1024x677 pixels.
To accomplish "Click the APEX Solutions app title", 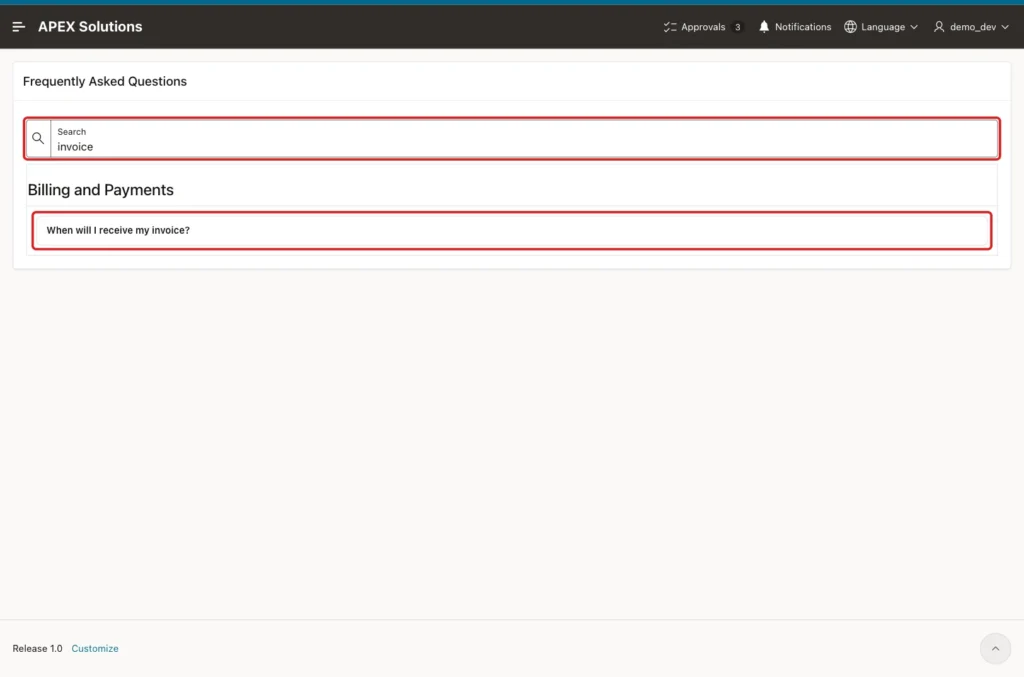I will 90,27.
